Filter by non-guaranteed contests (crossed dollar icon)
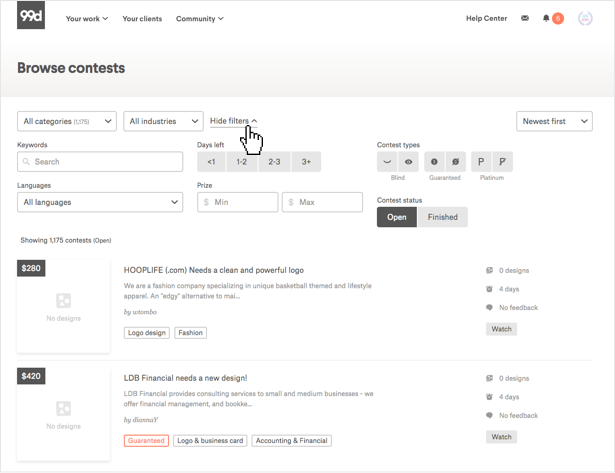 tap(455, 161)
